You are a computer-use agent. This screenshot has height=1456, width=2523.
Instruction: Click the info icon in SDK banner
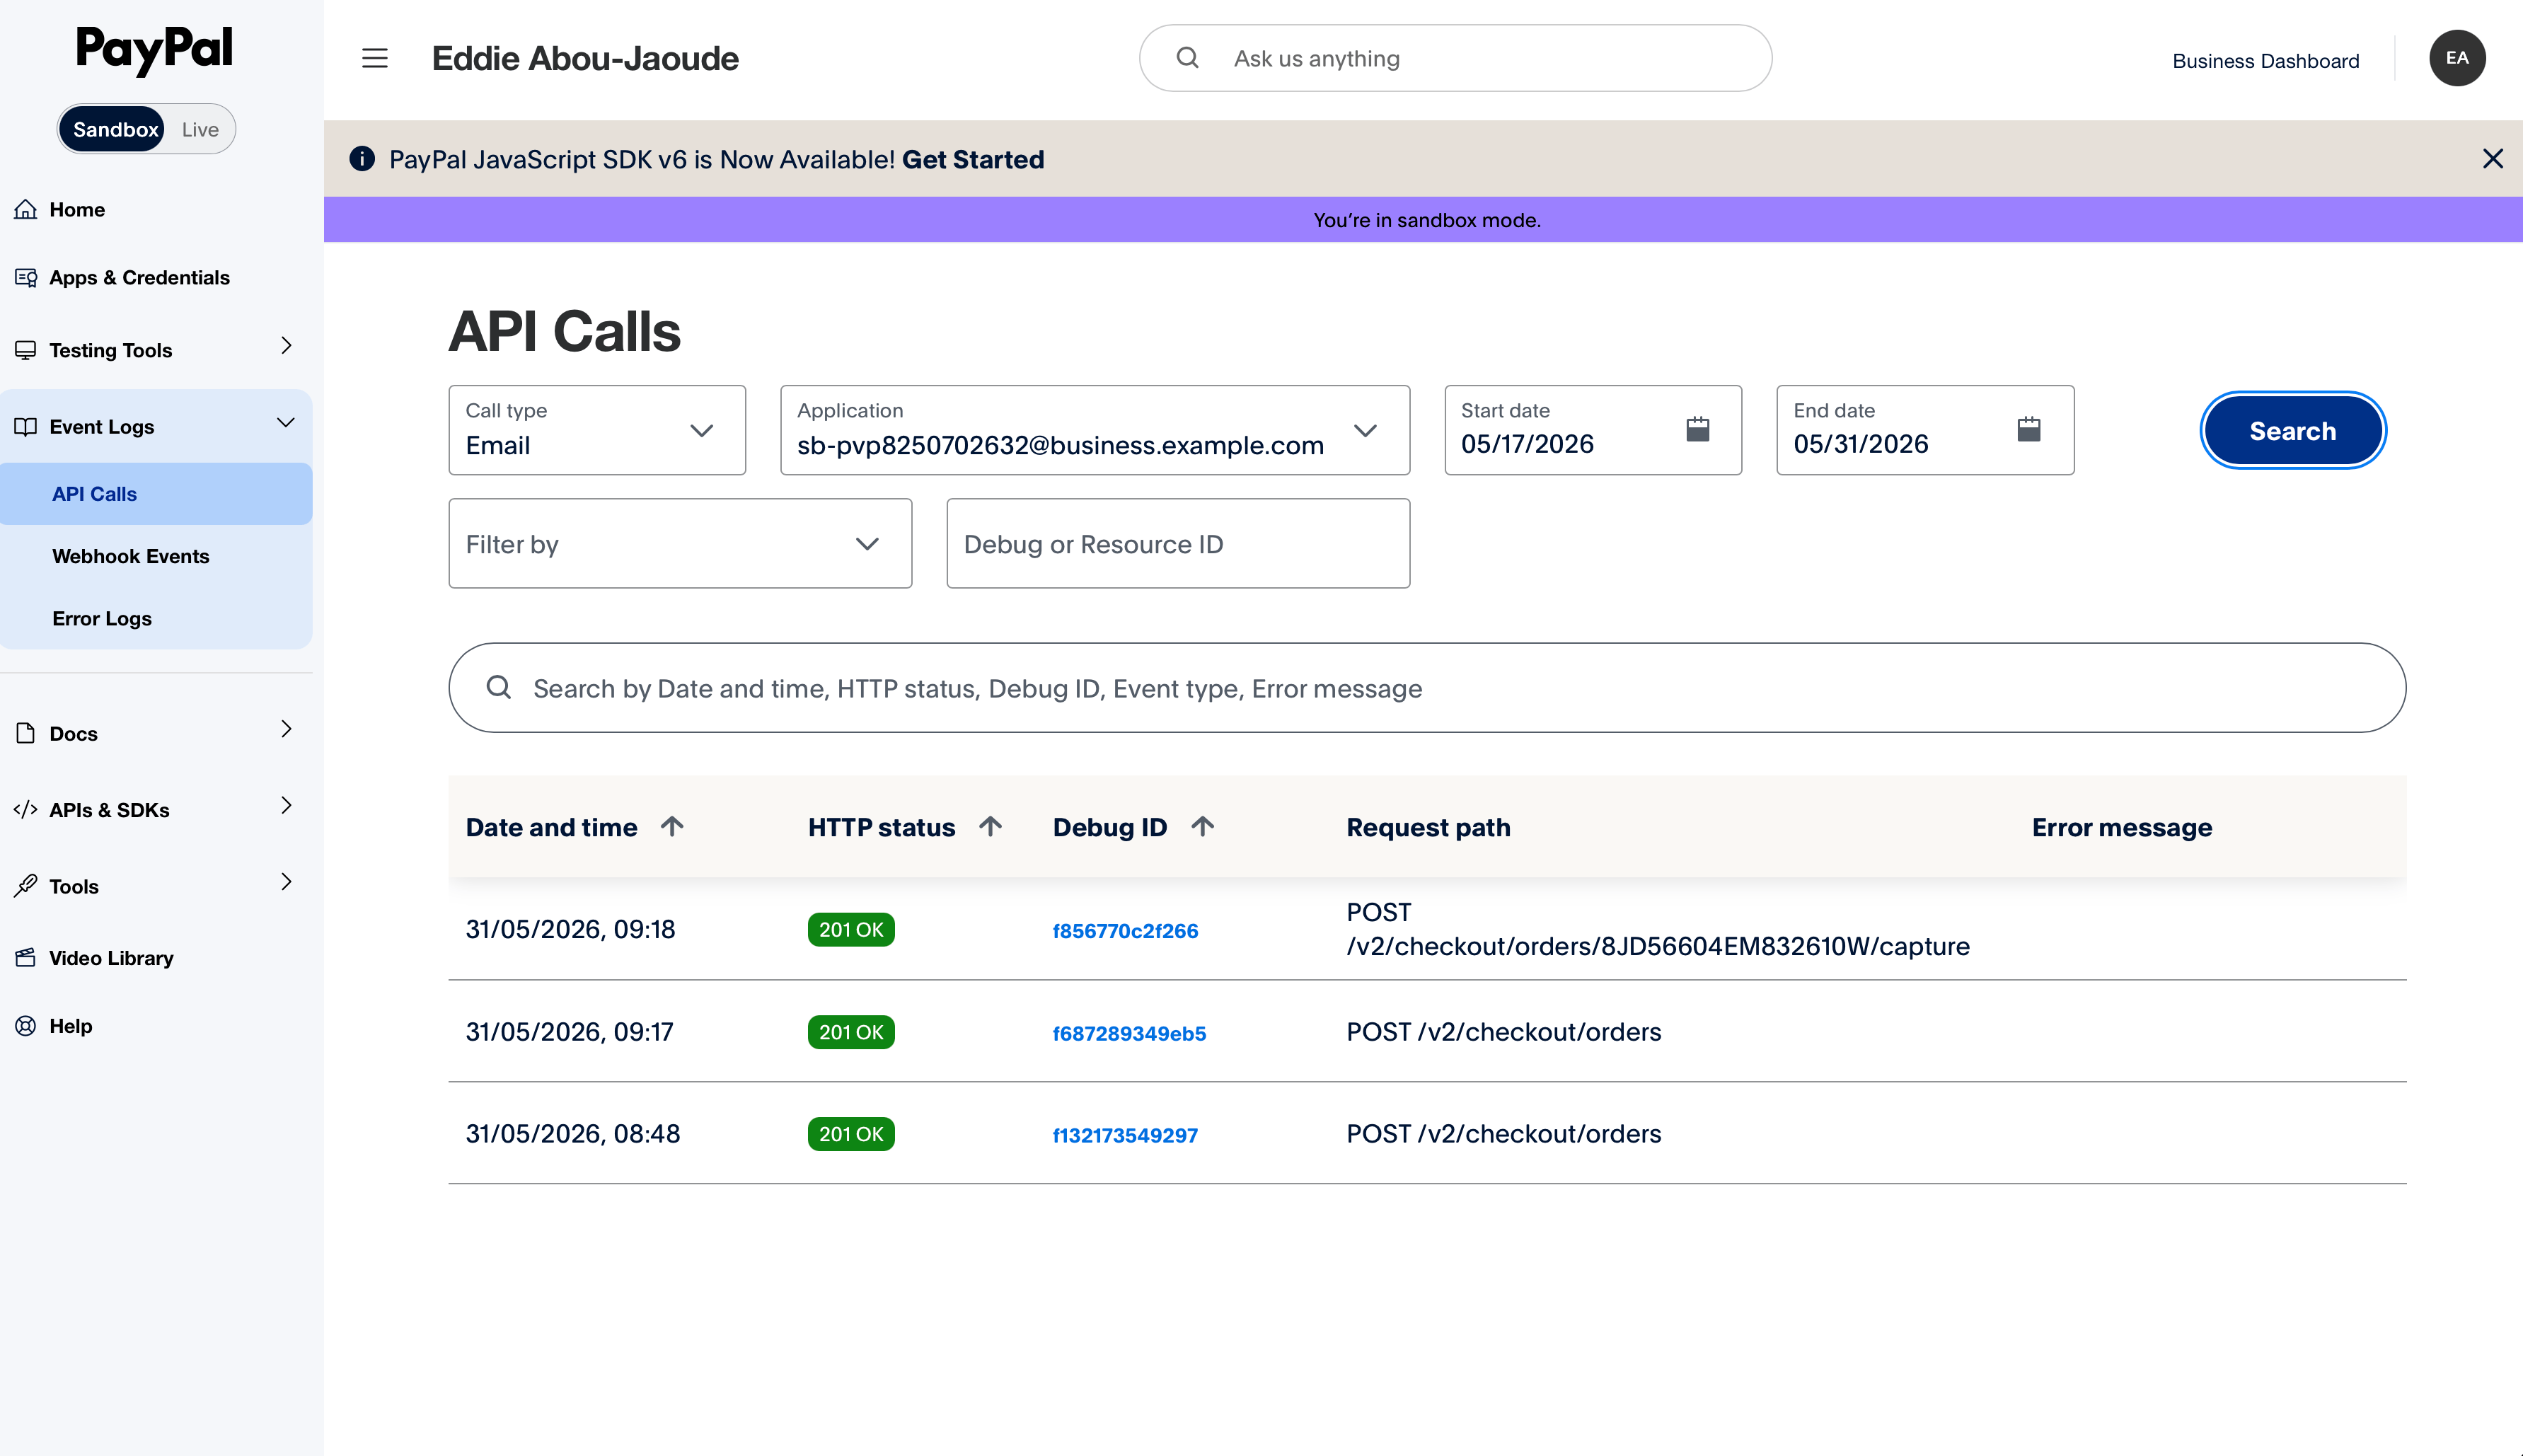[x=362, y=159]
